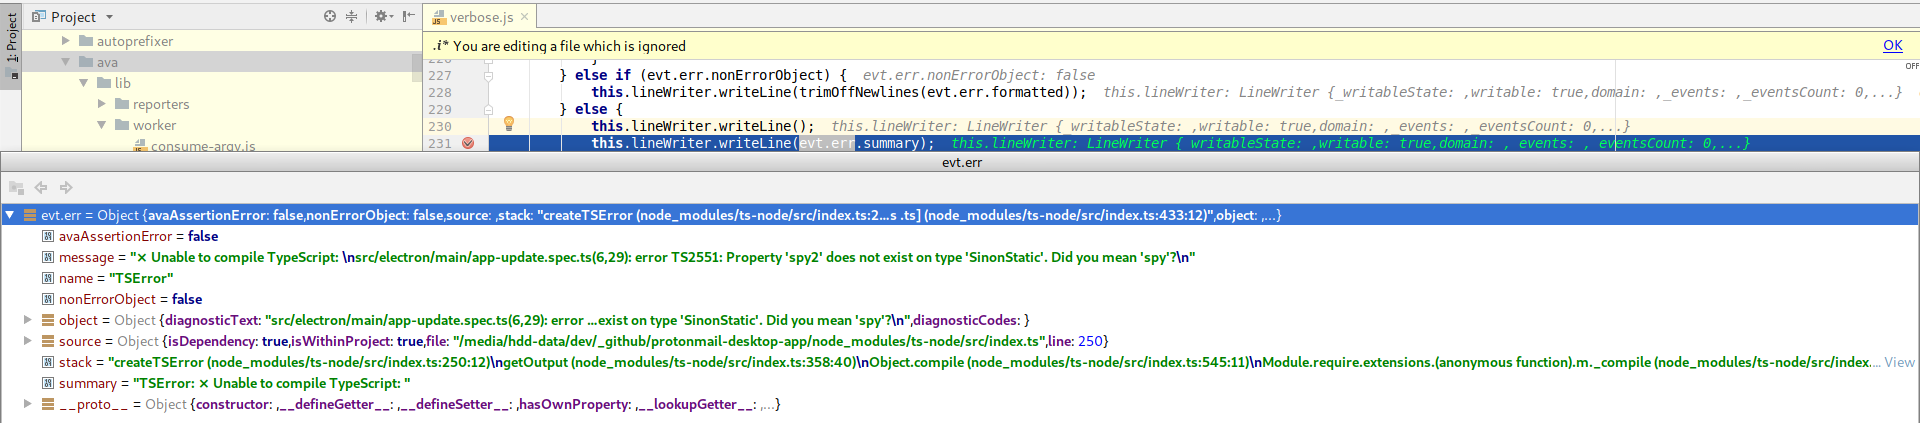This screenshot has width=1920, height=423.
Task: Open consume-argv.js in the project tree
Action: click(x=203, y=146)
